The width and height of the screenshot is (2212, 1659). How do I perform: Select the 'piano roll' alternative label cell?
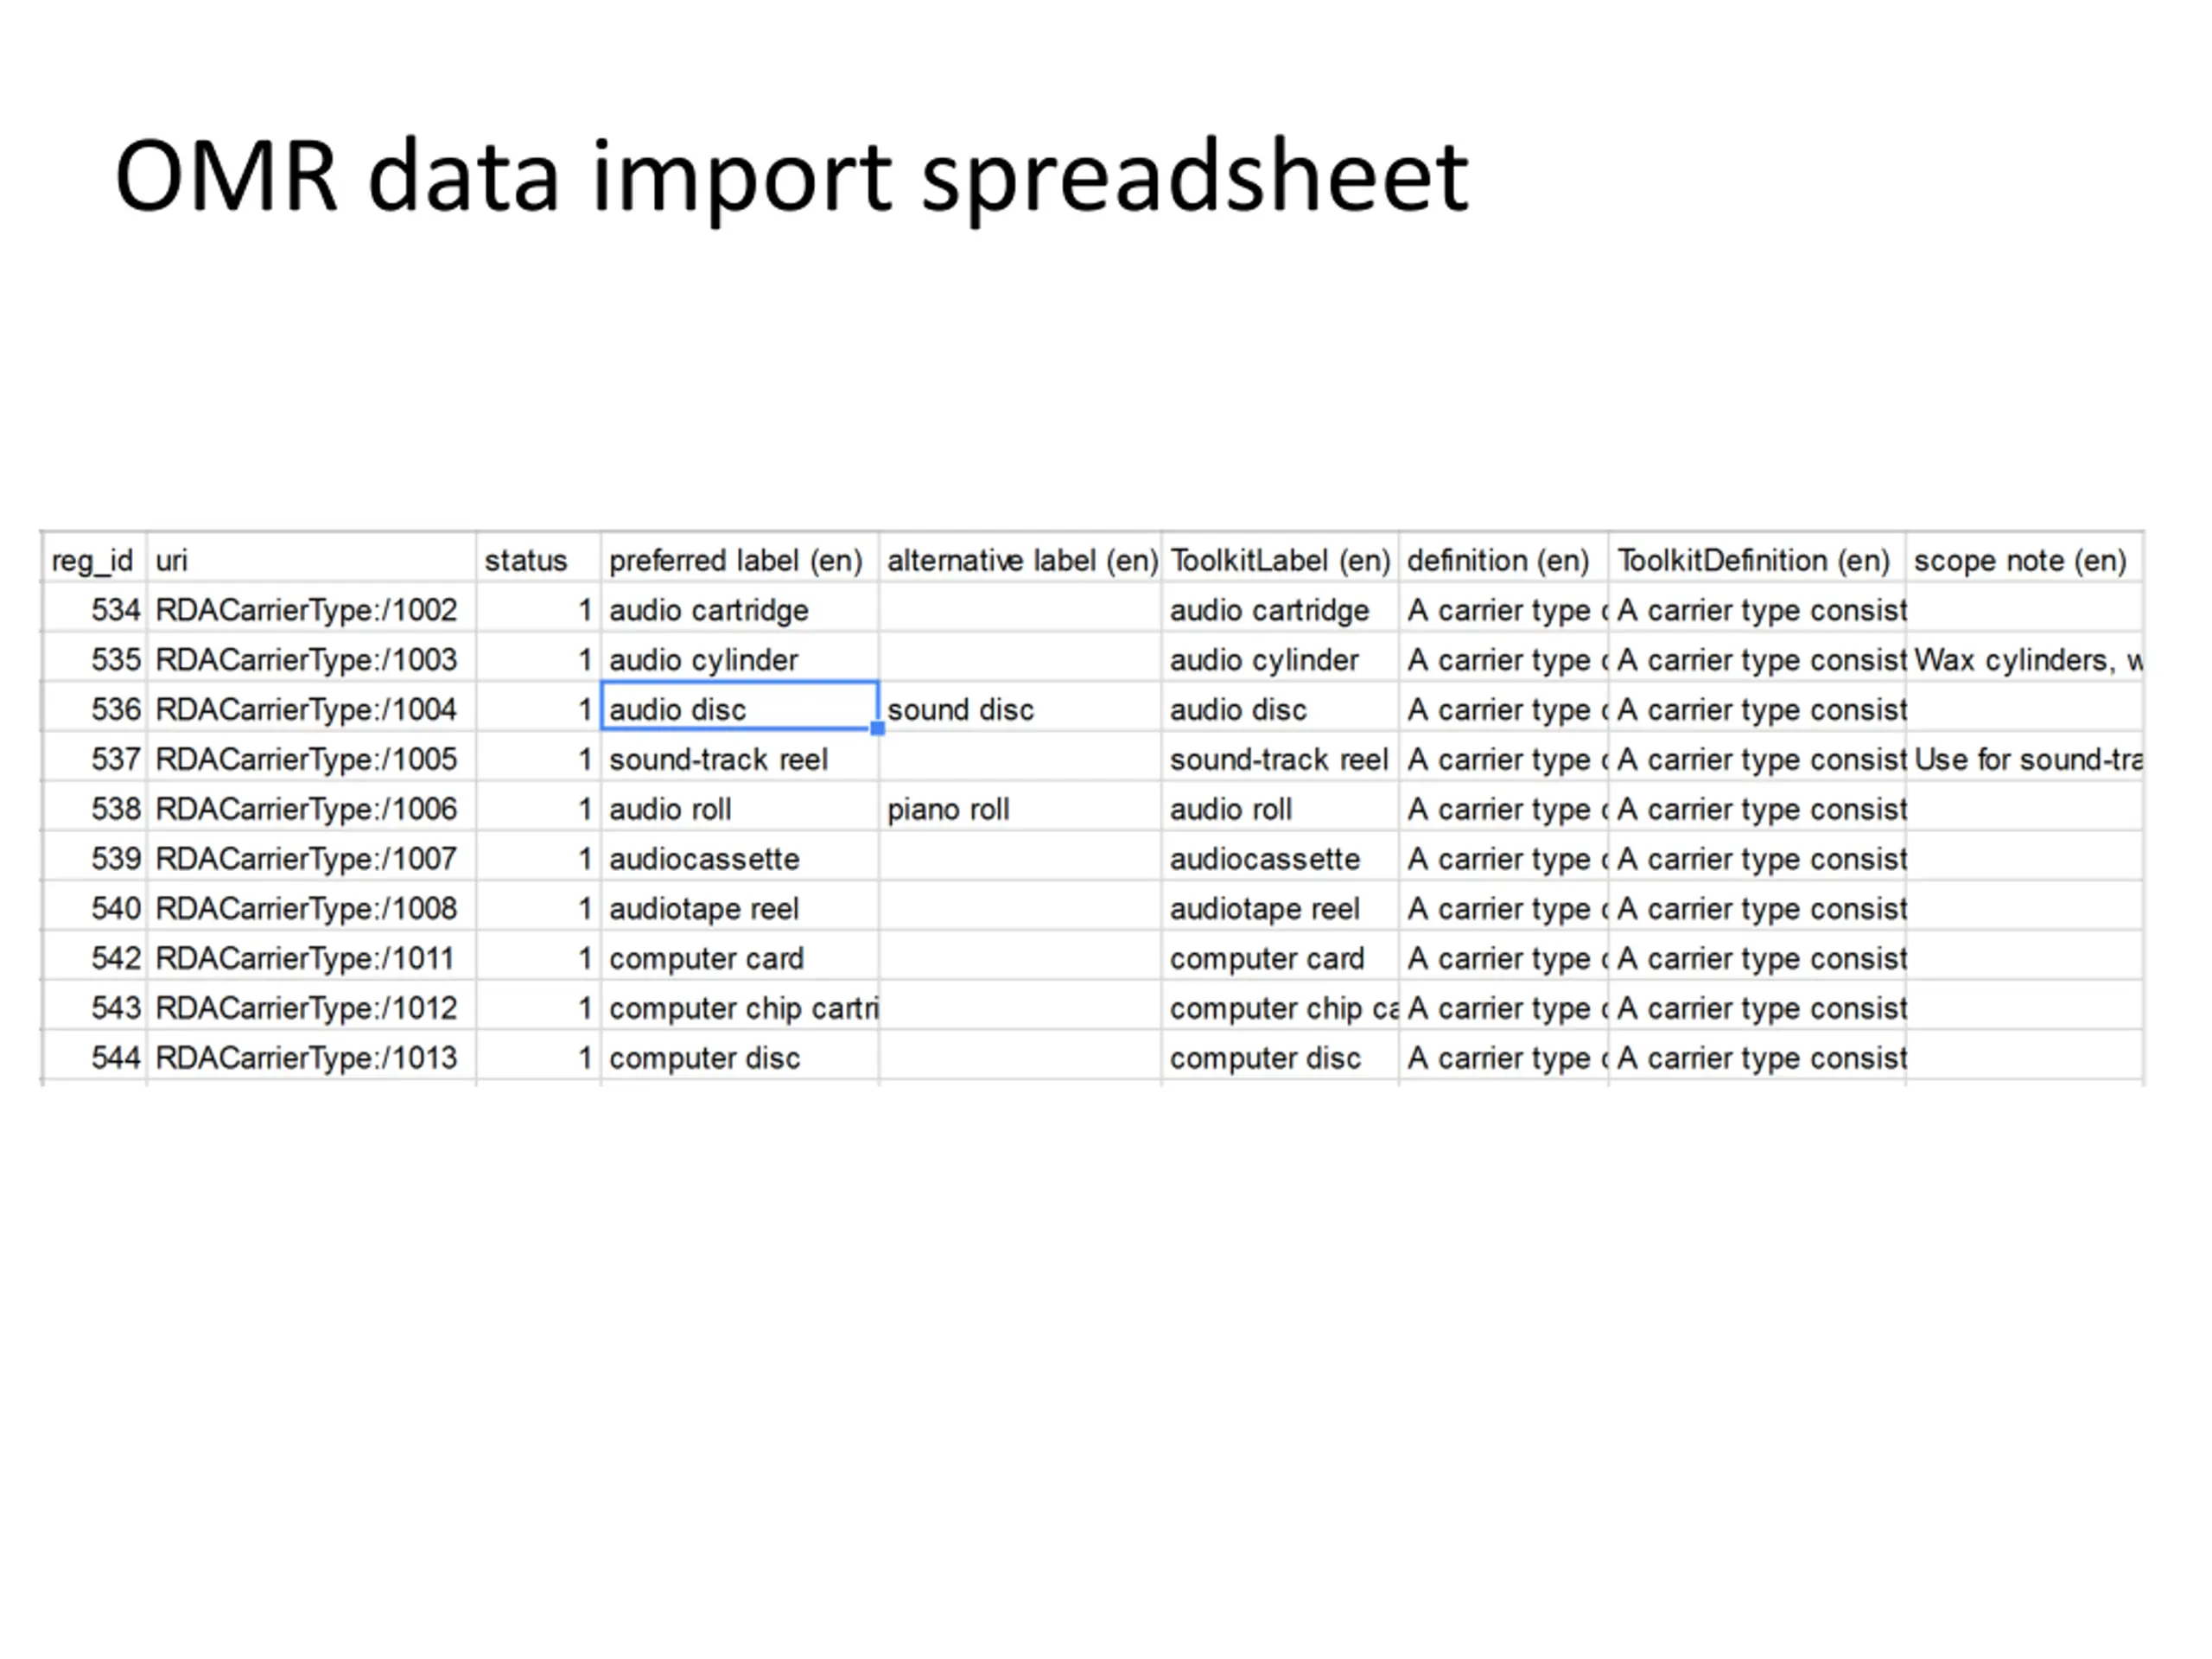[1020, 808]
